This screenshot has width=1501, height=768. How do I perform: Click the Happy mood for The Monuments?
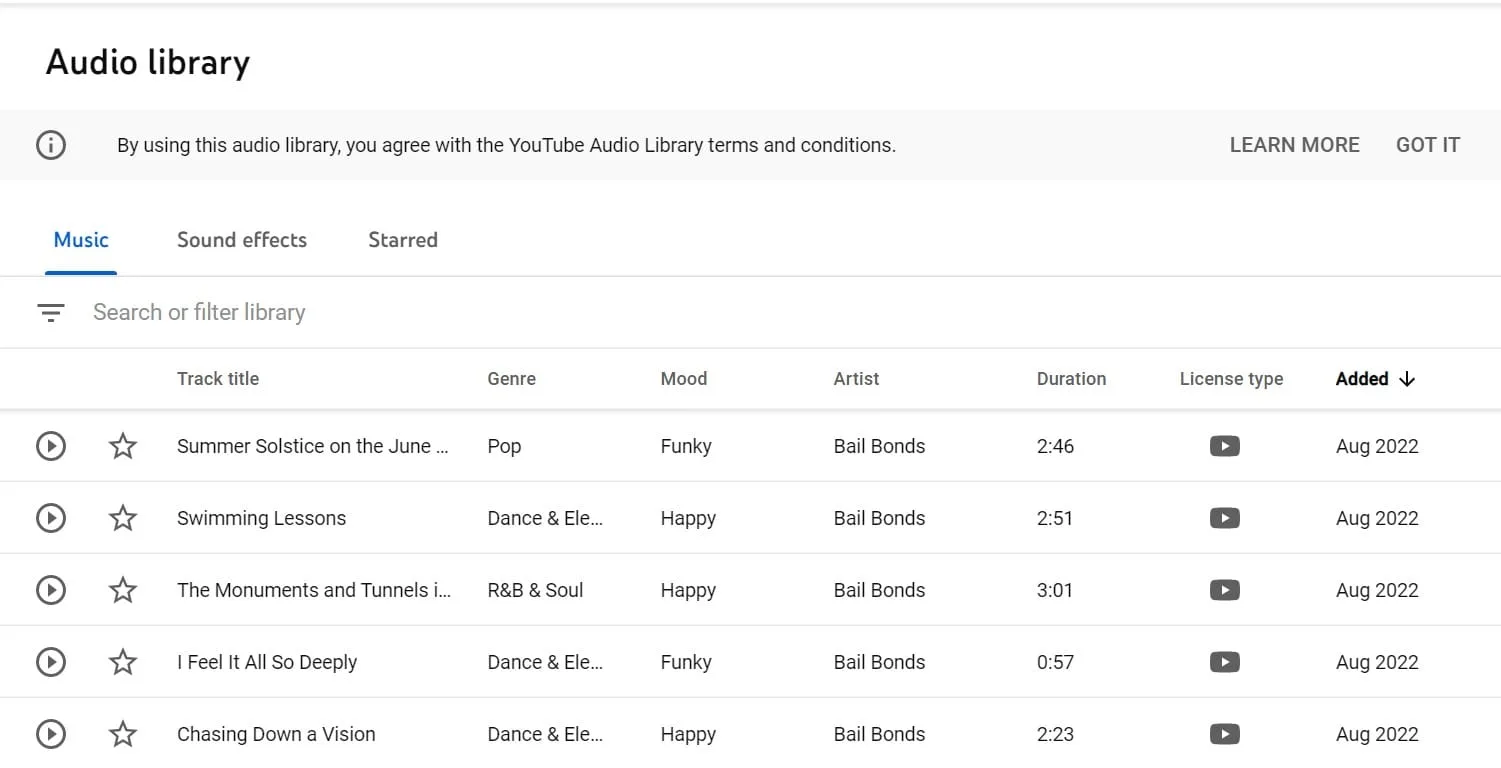point(689,590)
